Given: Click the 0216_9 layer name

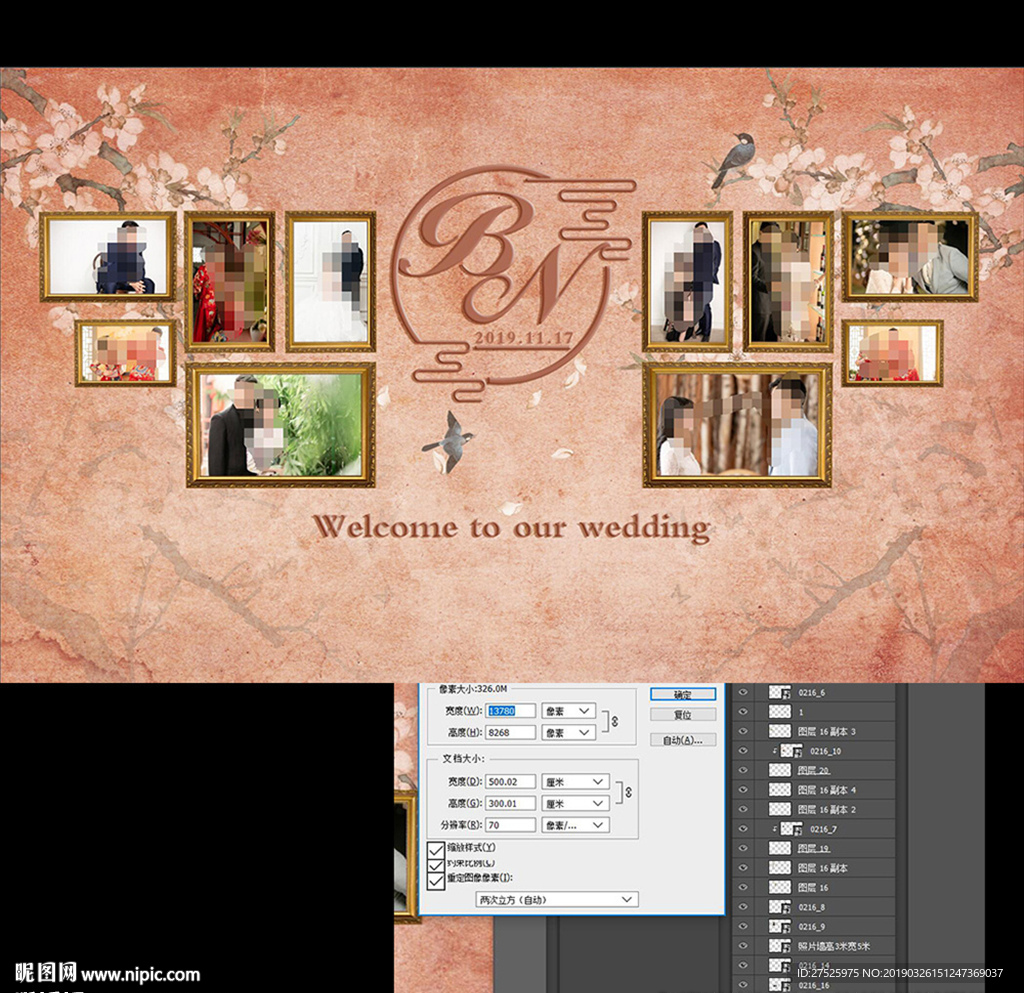Looking at the screenshot, I should click(811, 926).
